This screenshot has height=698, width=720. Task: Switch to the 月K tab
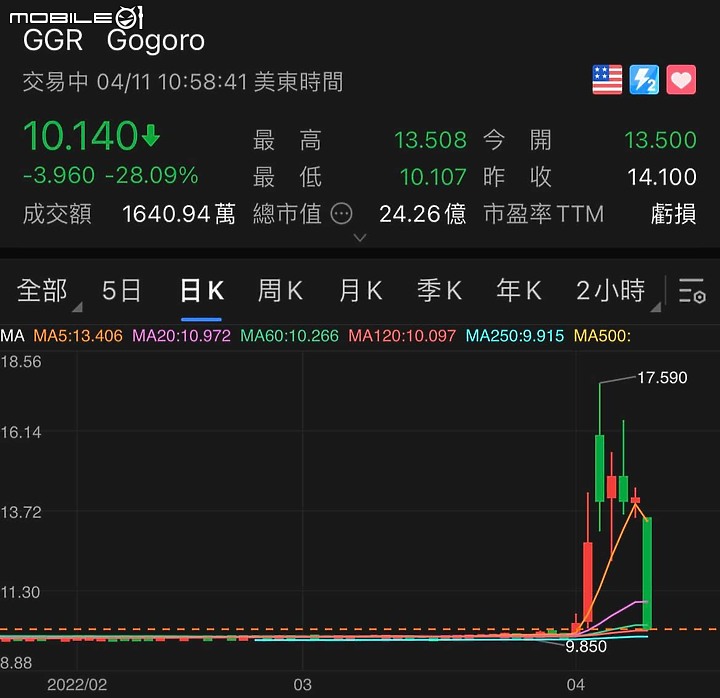click(360, 291)
